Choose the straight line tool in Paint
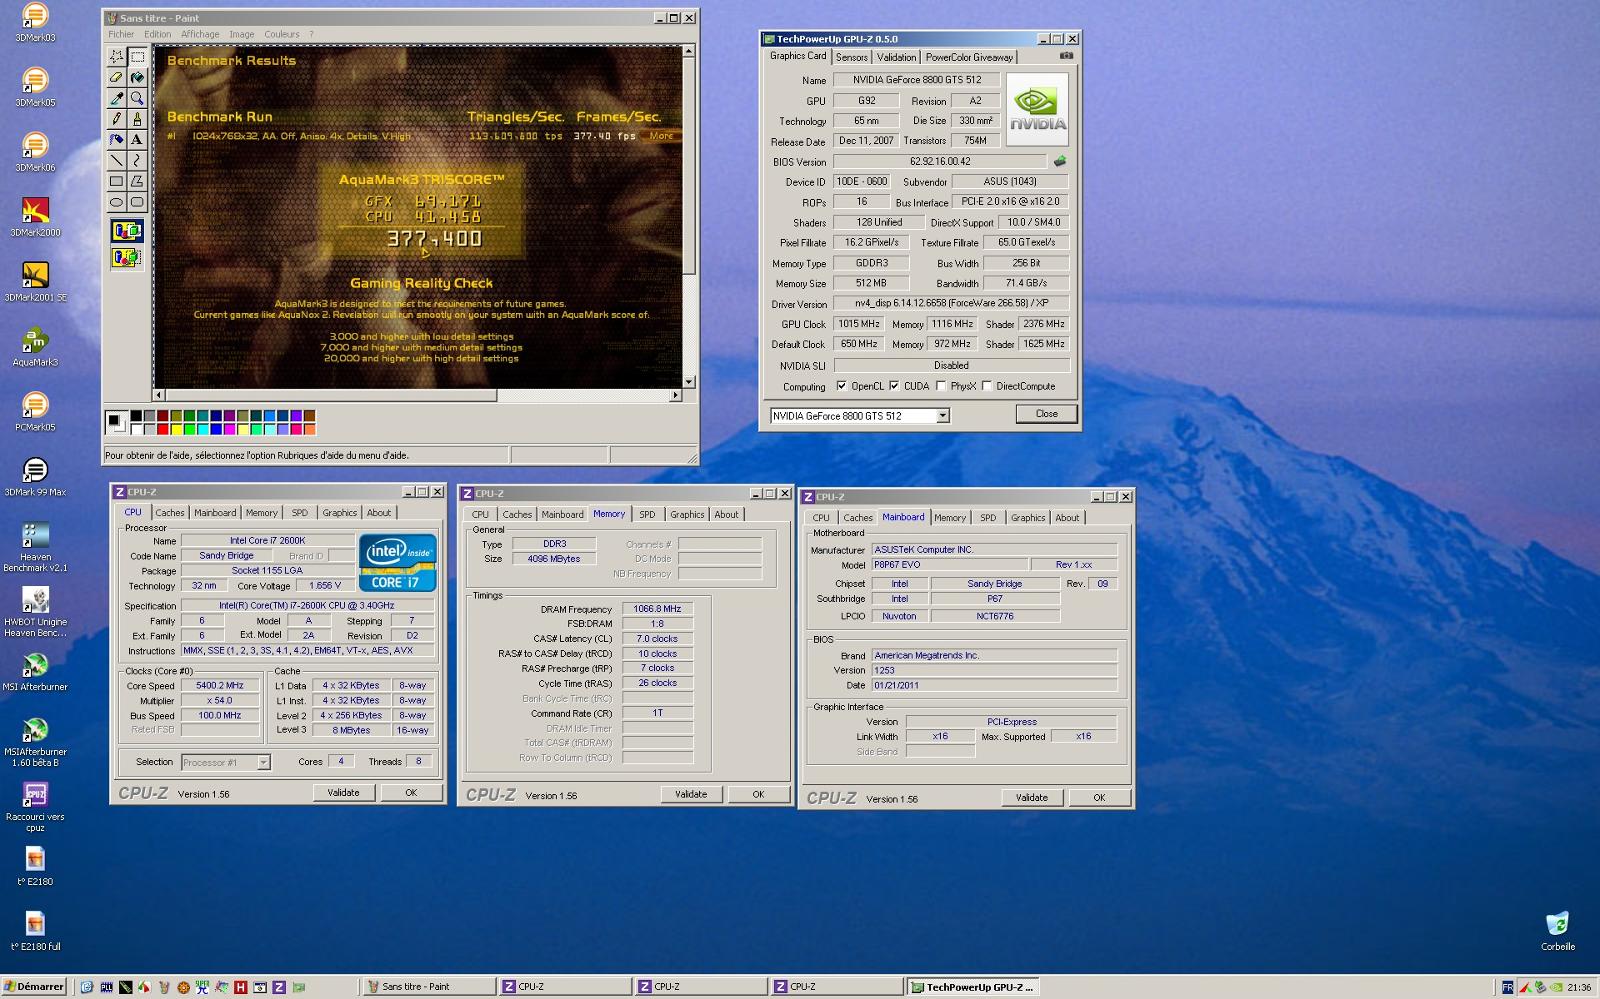This screenshot has width=1600, height=999. tap(116, 161)
